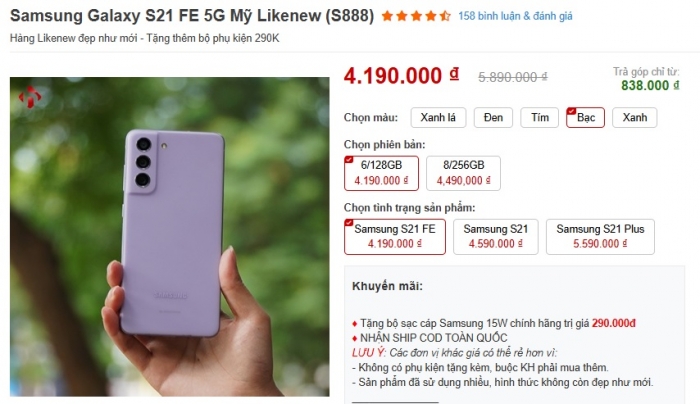
Task: Switch to the 8/256GB version
Action: [462, 172]
